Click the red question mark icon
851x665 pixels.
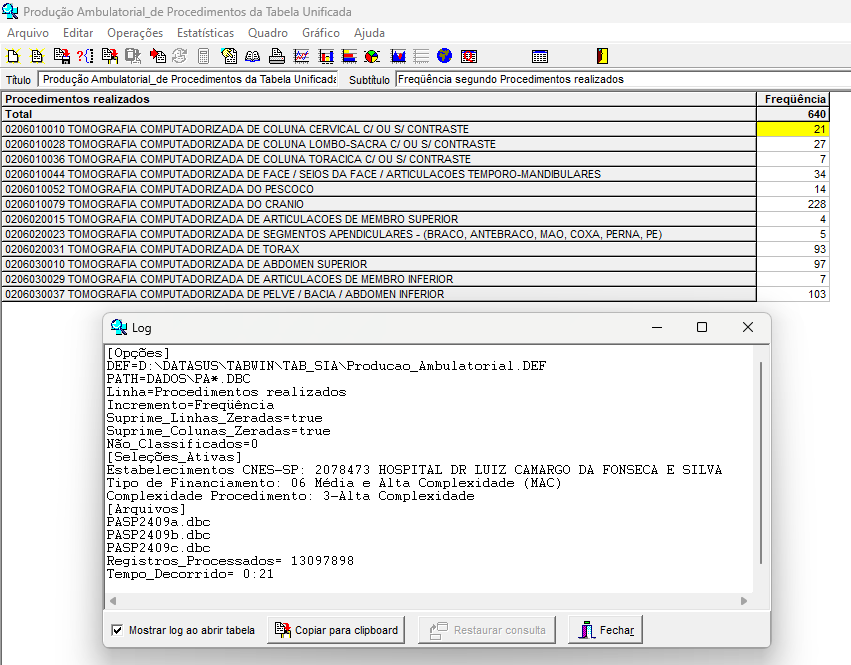pos(85,56)
